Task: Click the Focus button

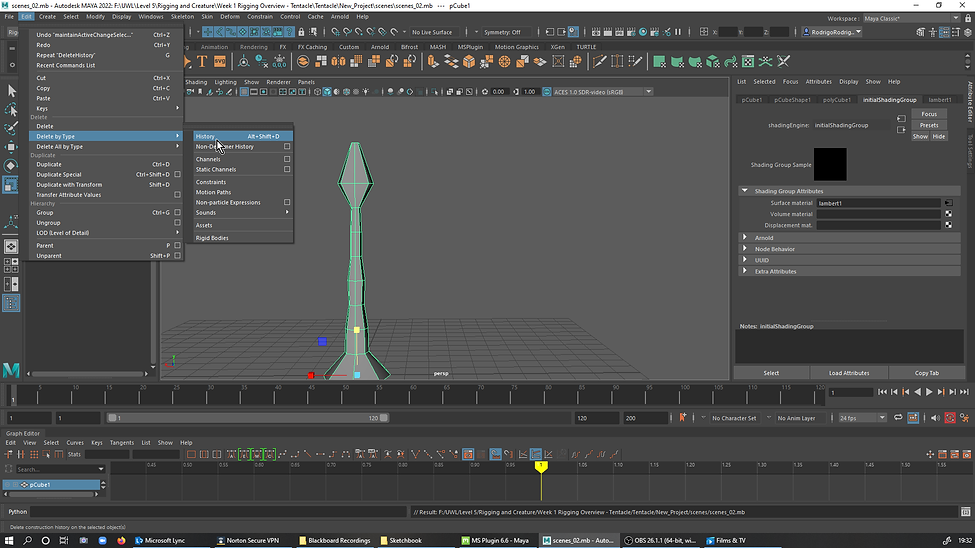Action: pyautogui.click(x=929, y=114)
